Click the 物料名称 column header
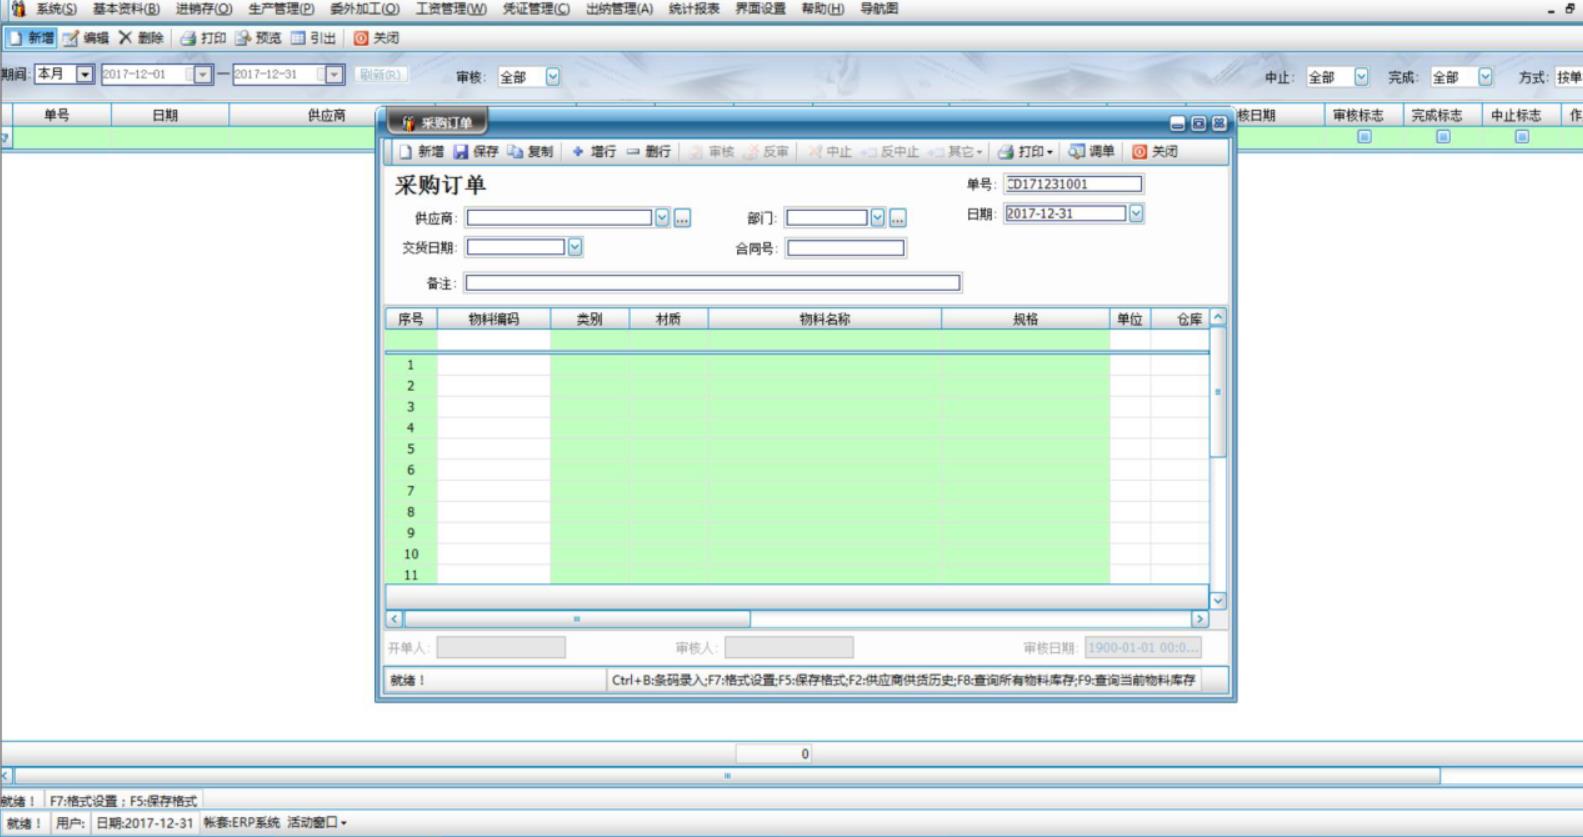This screenshot has width=1583, height=837. (825, 319)
